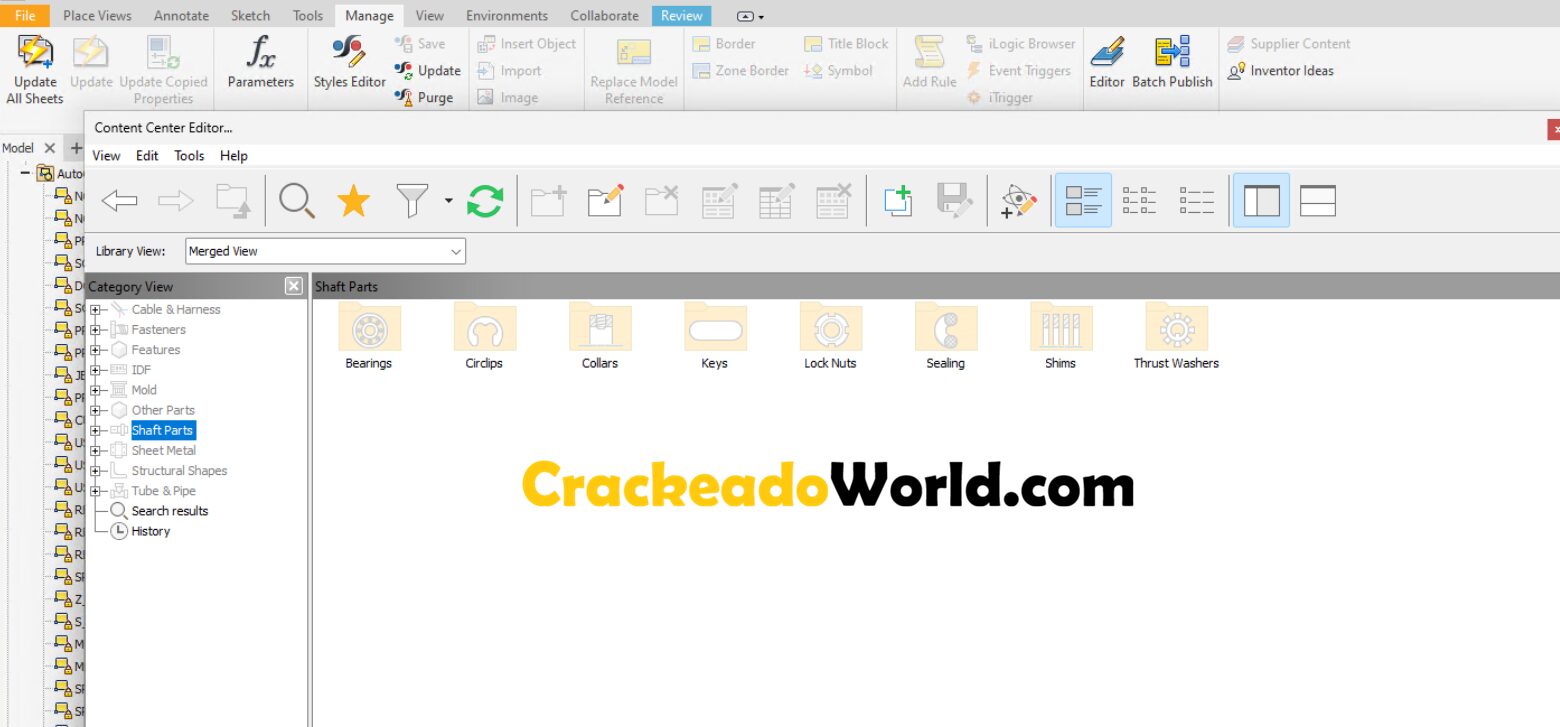The width and height of the screenshot is (1560, 727).
Task: Click Batch Publish in the ribbon
Action: (1172, 63)
